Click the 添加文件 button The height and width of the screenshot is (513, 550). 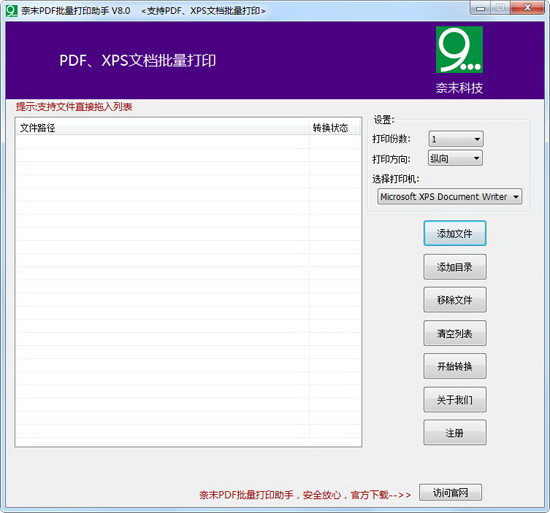coord(455,233)
